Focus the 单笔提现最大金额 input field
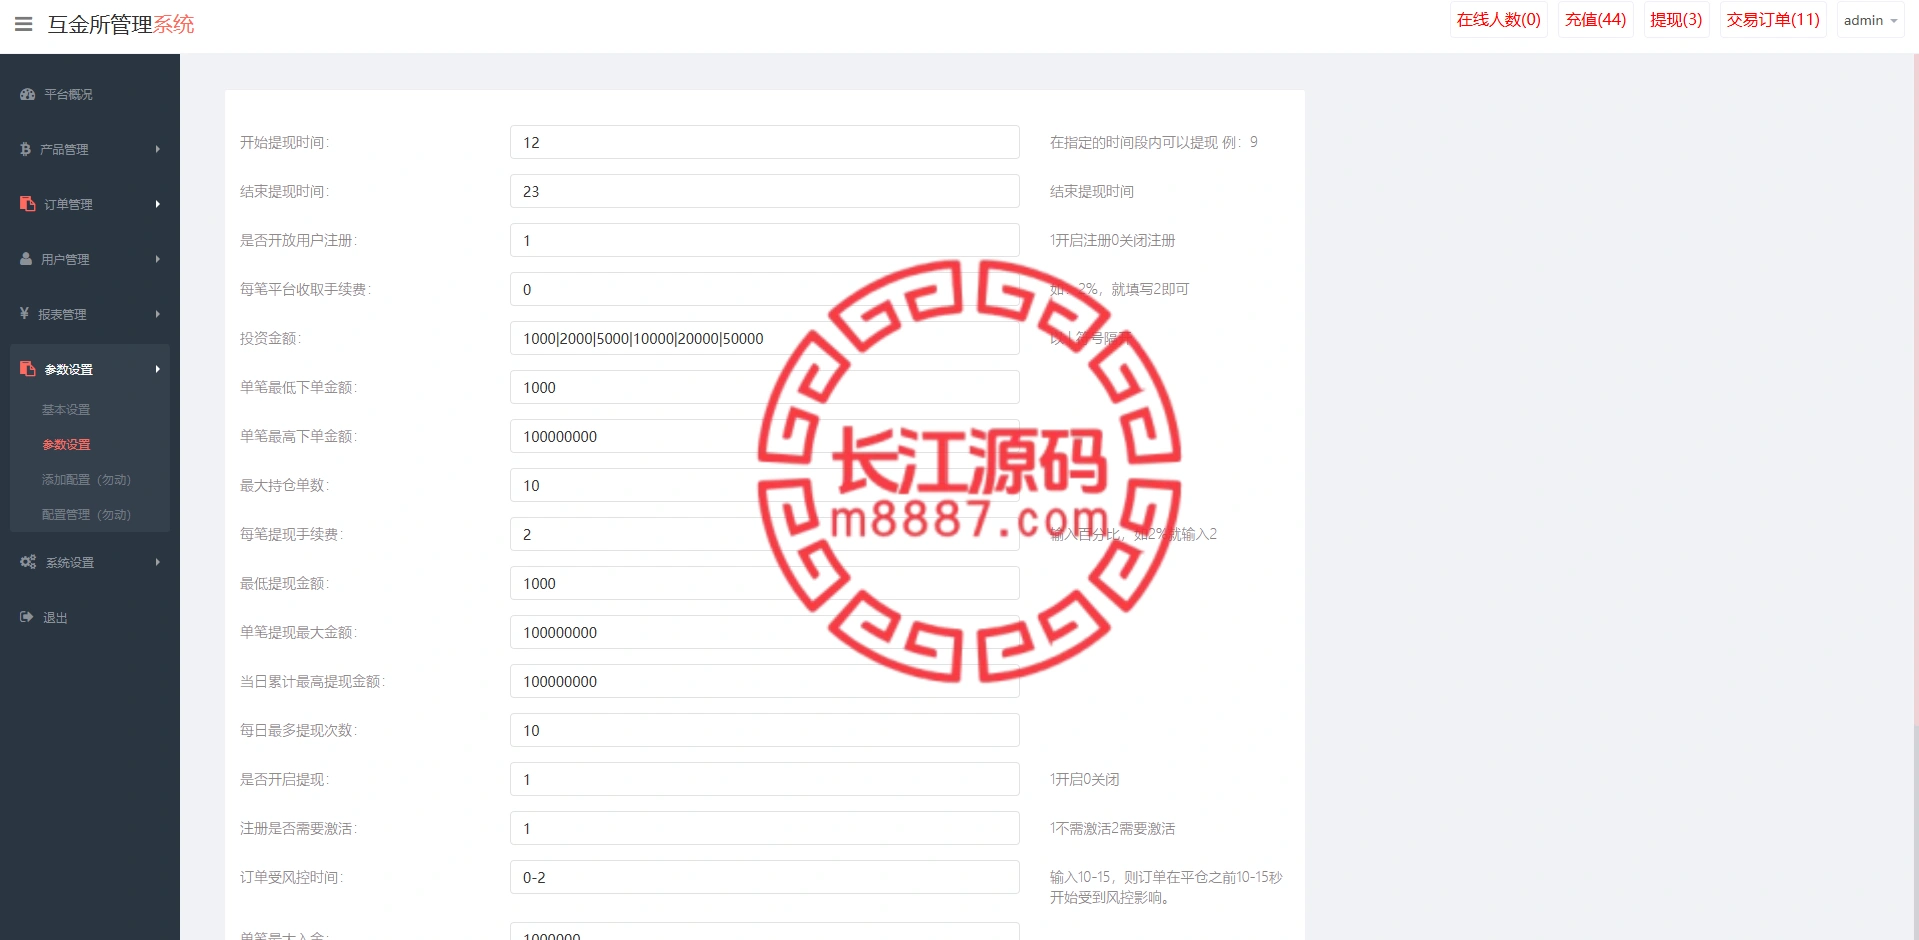 764,632
